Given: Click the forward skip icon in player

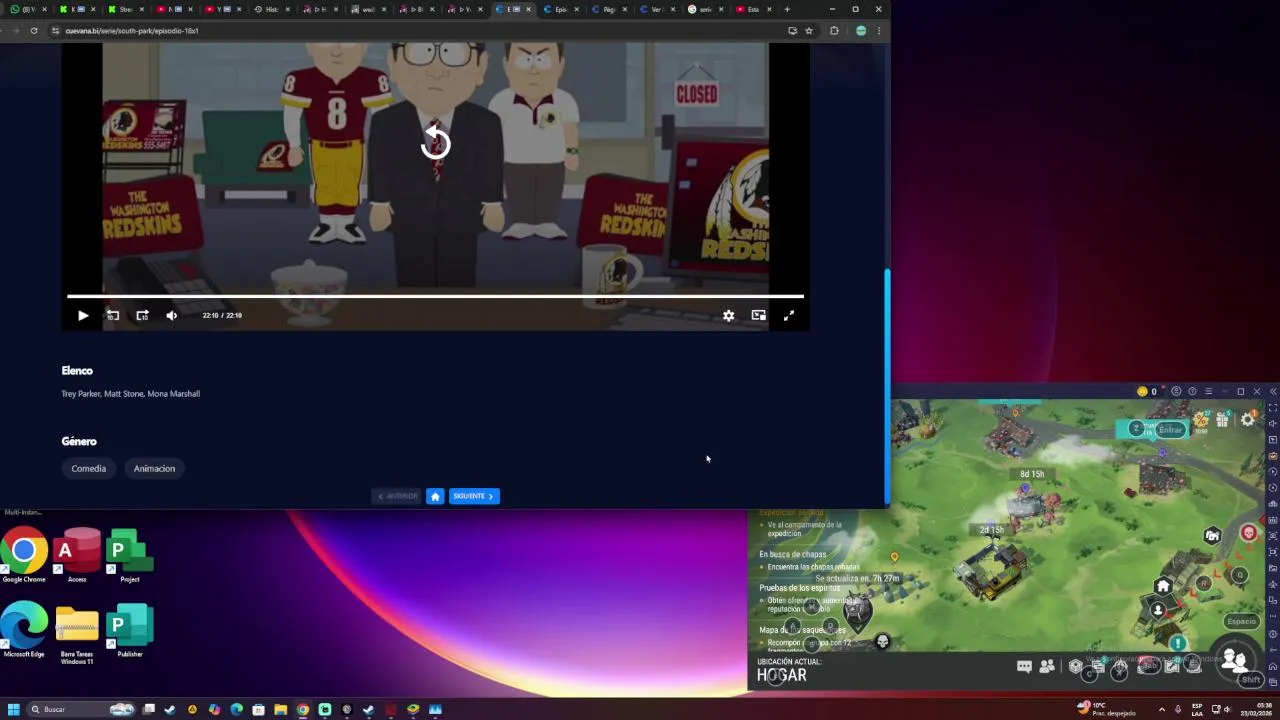Looking at the screenshot, I should [142, 315].
